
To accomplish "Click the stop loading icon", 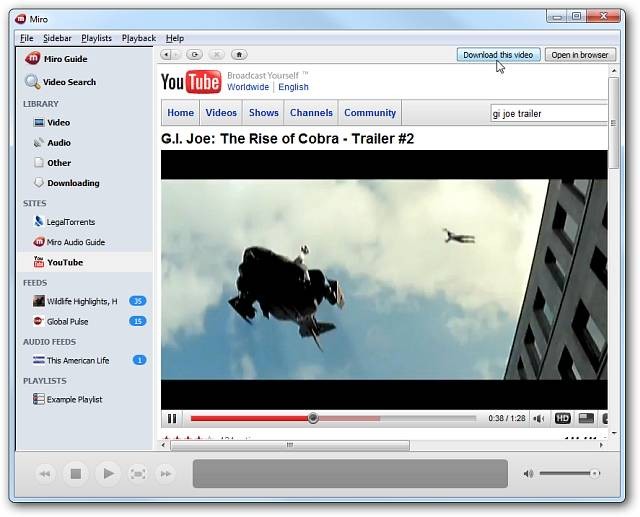I will click(x=217, y=54).
